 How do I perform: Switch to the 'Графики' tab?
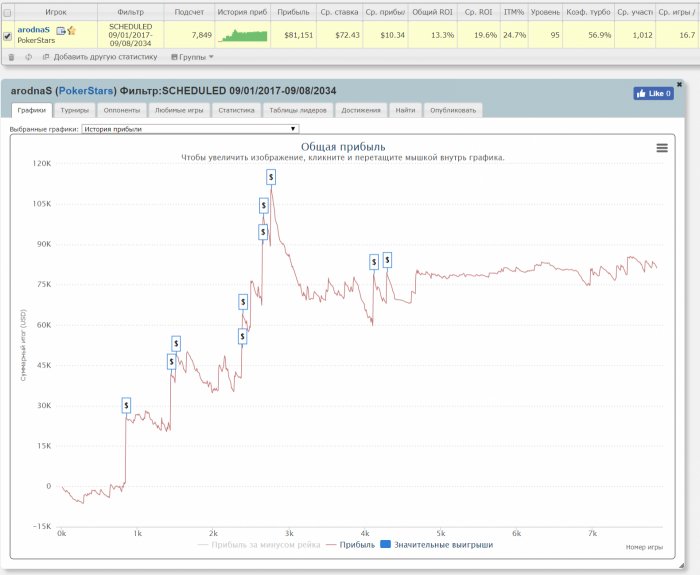pos(32,110)
